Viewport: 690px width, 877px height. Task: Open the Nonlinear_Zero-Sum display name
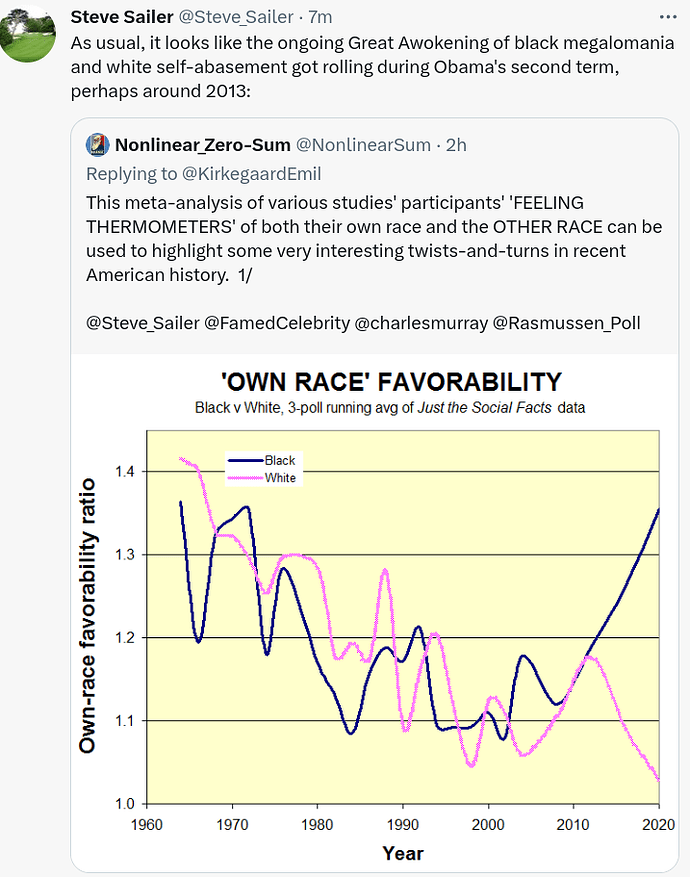click(202, 145)
